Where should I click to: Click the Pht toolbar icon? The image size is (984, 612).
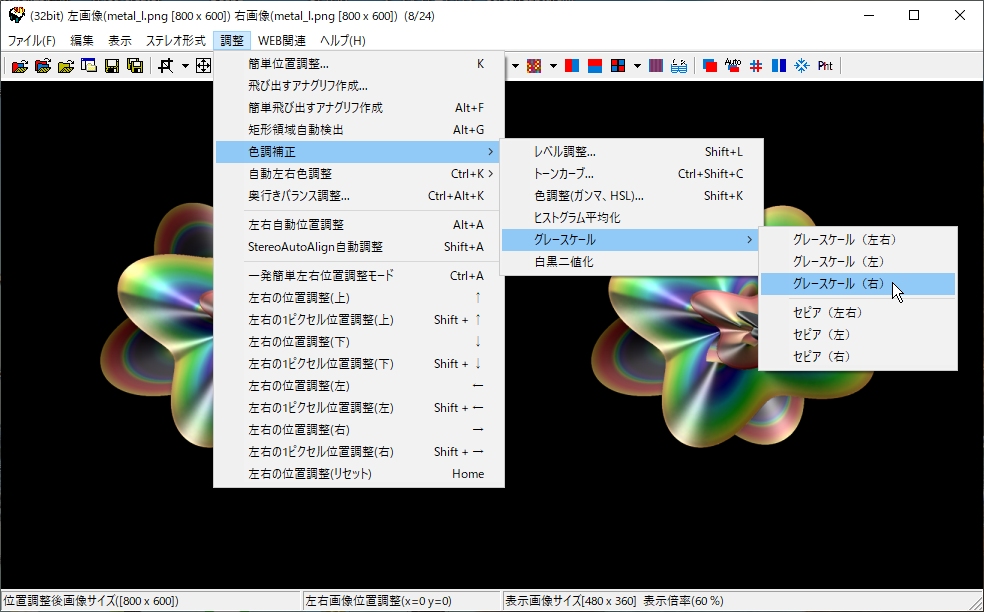coord(825,66)
